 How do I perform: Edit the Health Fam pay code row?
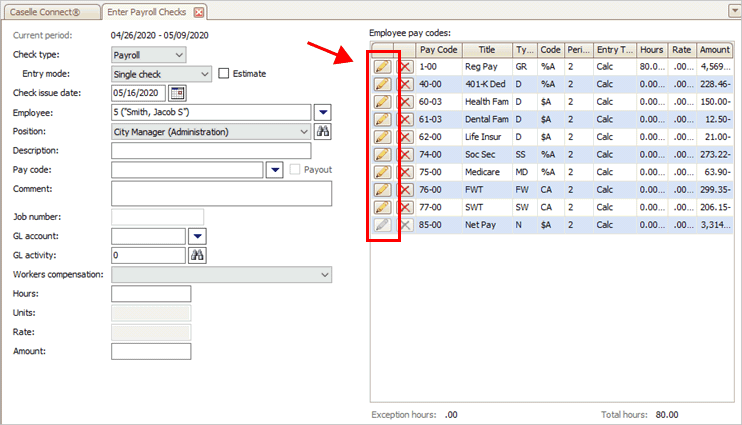coord(382,102)
